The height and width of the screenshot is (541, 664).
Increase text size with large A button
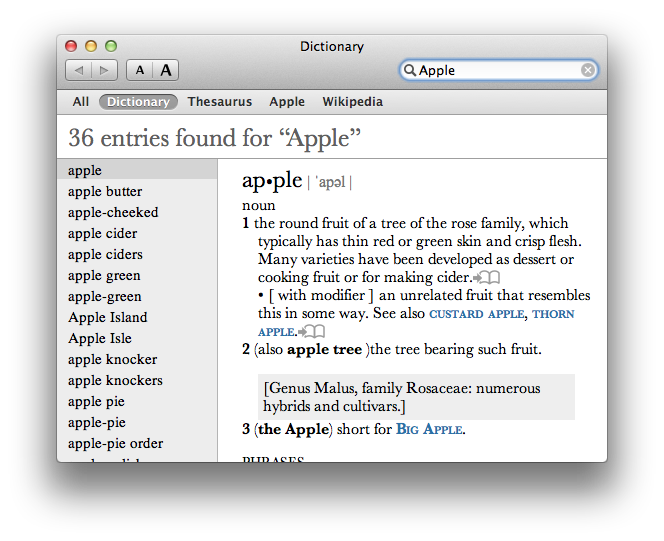tap(166, 70)
